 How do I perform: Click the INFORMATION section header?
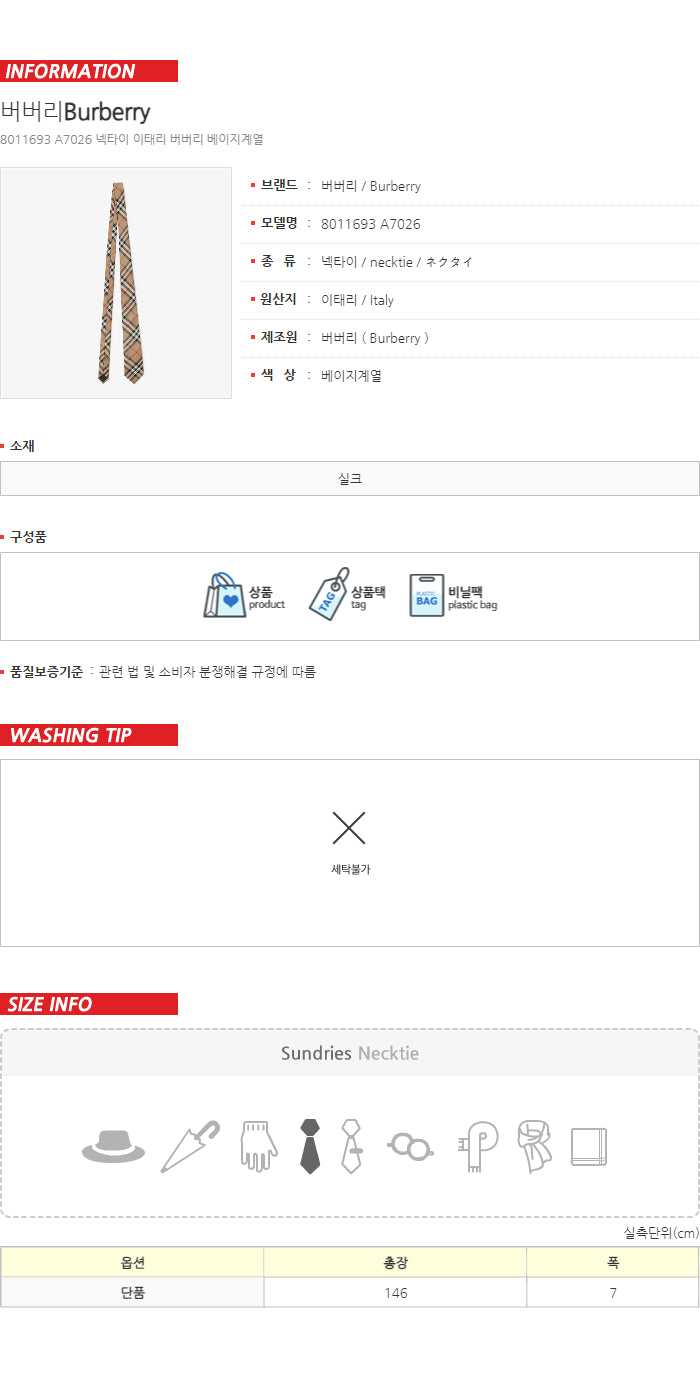click(89, 71)
